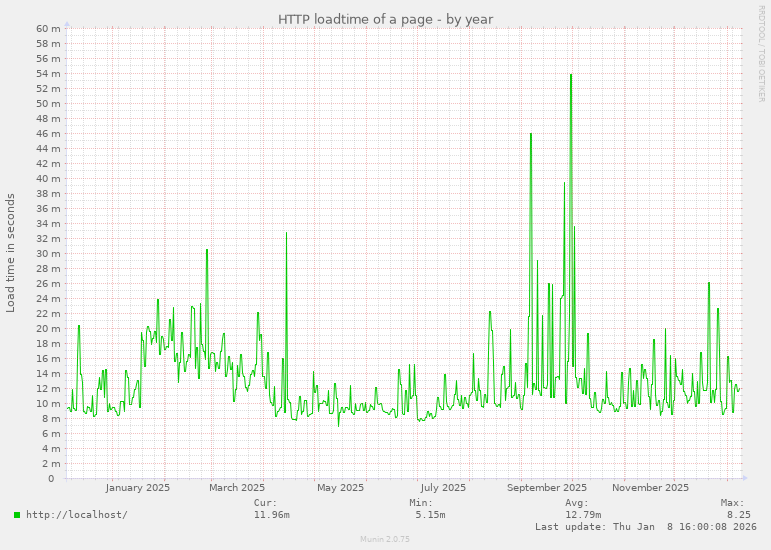Click the "Load time in seconds" axis label
This screenshot has height=550, width=771.
point(10,253)
